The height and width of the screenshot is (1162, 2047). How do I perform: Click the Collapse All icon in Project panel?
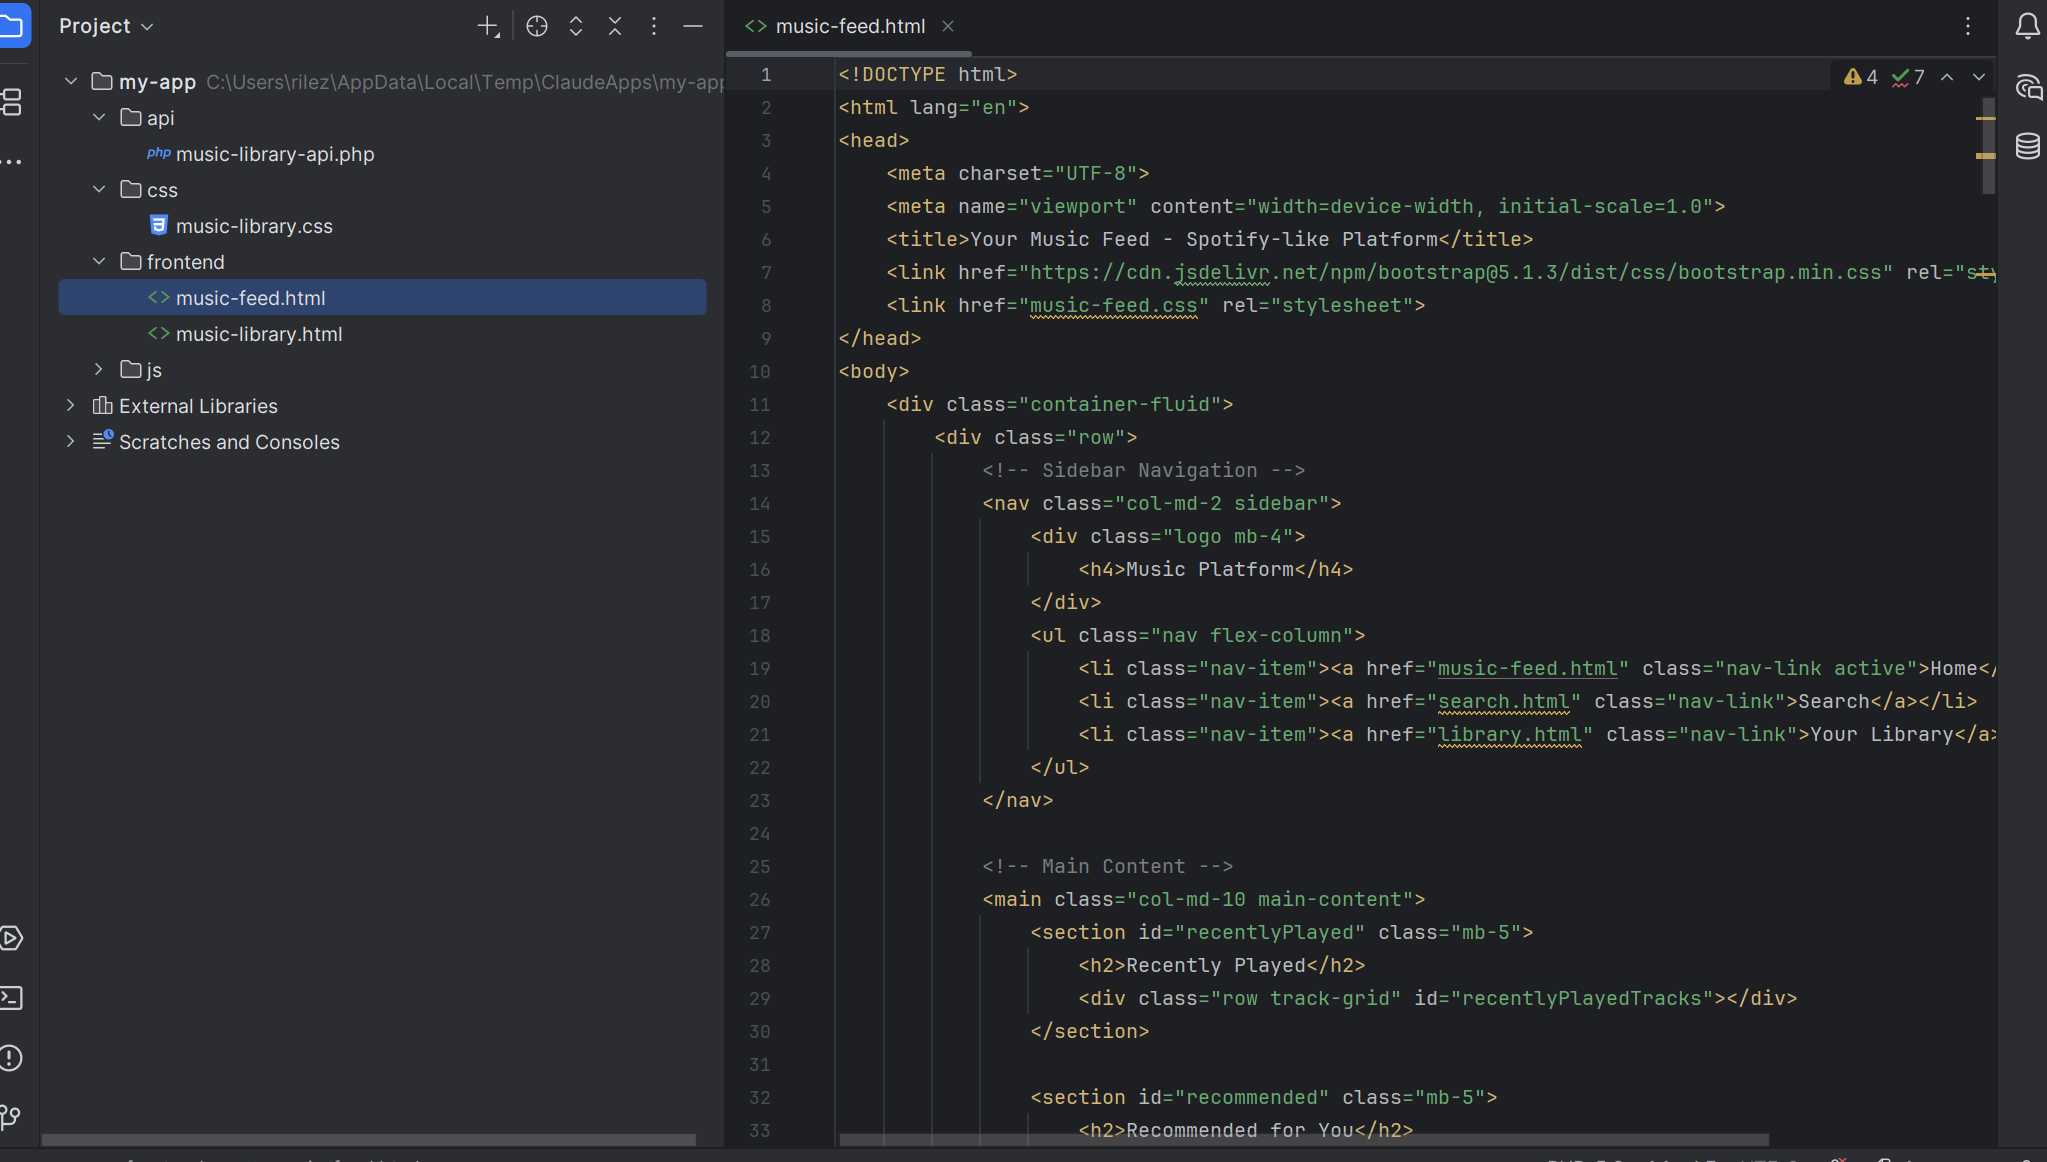click(615, 26)
